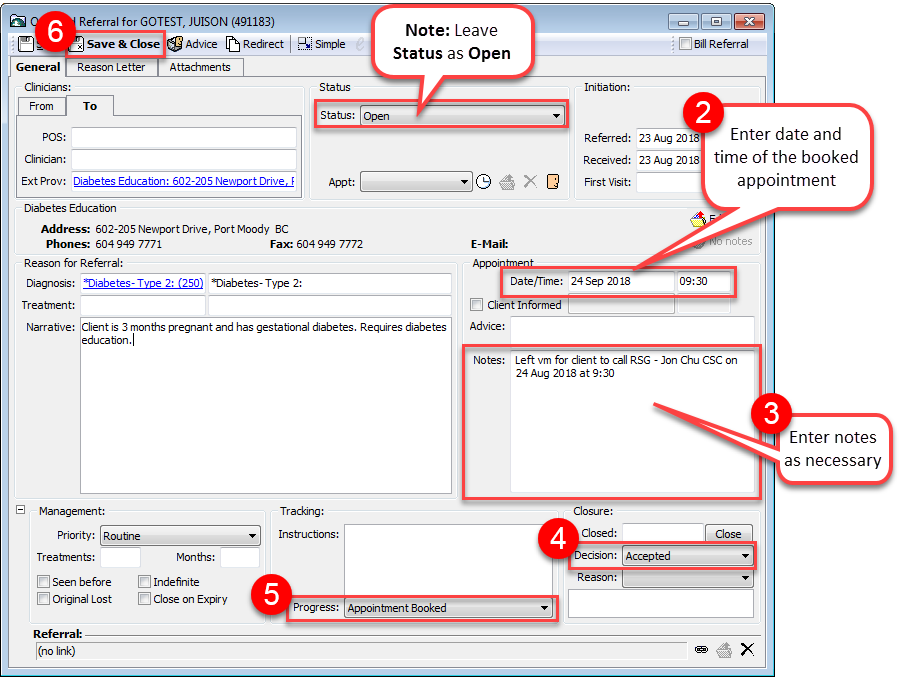Click the Redirect toolbar icon
This screenshot has width=902, height=677.
pyautogui.click(x=255, y=44)
